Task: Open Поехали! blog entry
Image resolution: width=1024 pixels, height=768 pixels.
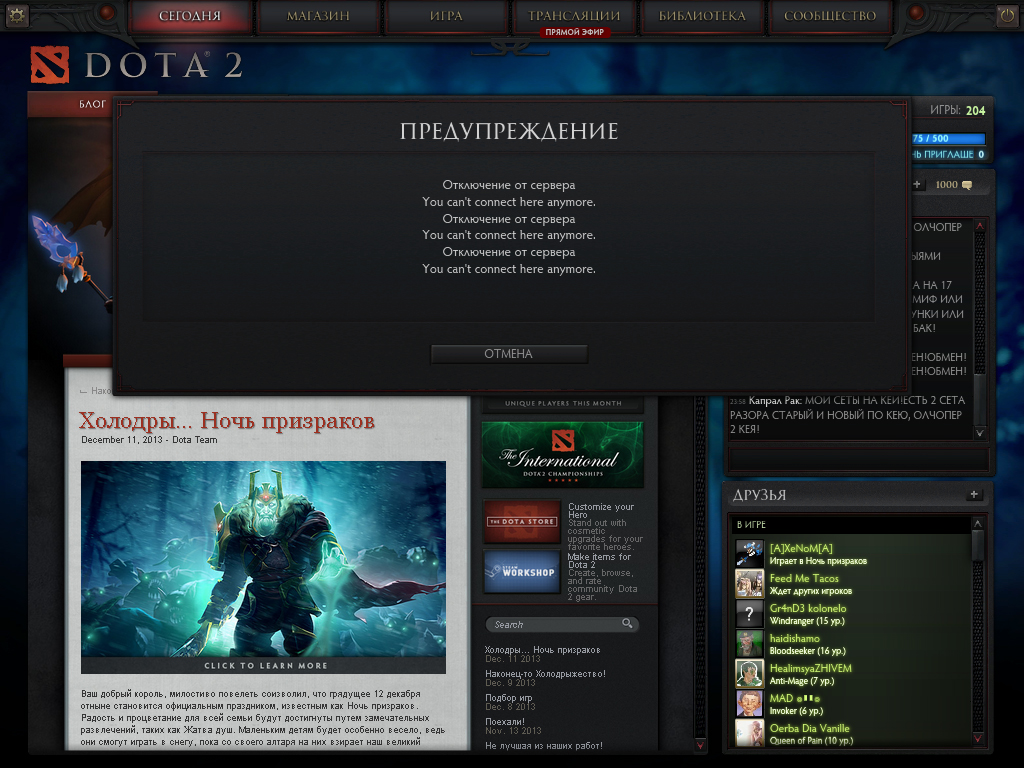Action: tap(505, 722)
